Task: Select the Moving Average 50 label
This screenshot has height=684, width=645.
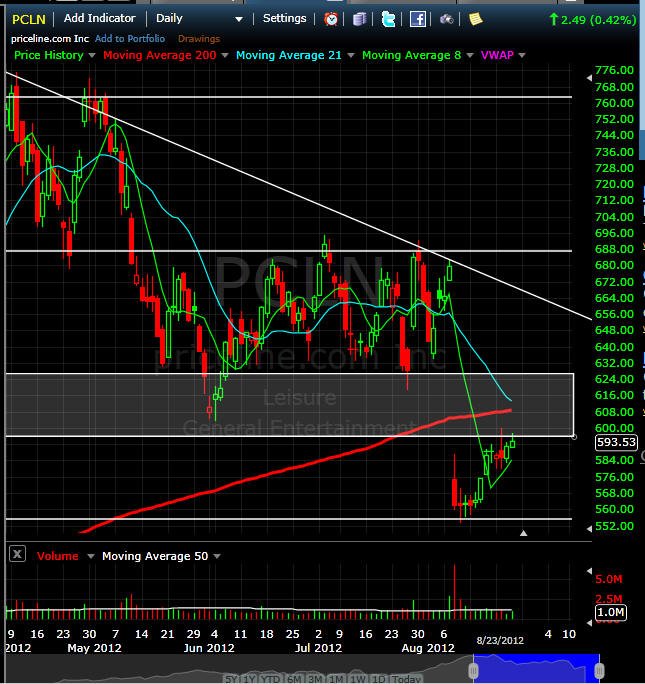Action: pos(155,556)
